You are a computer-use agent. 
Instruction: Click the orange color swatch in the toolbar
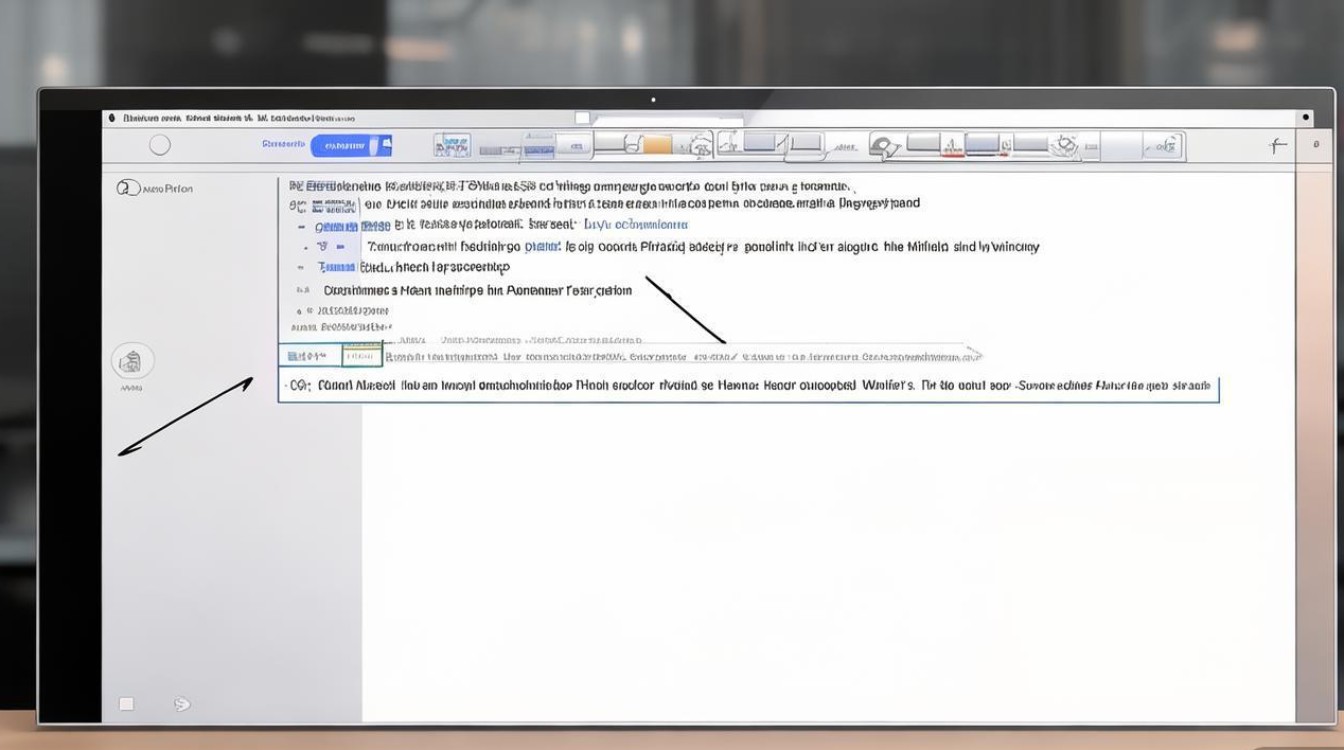(657, 146)
